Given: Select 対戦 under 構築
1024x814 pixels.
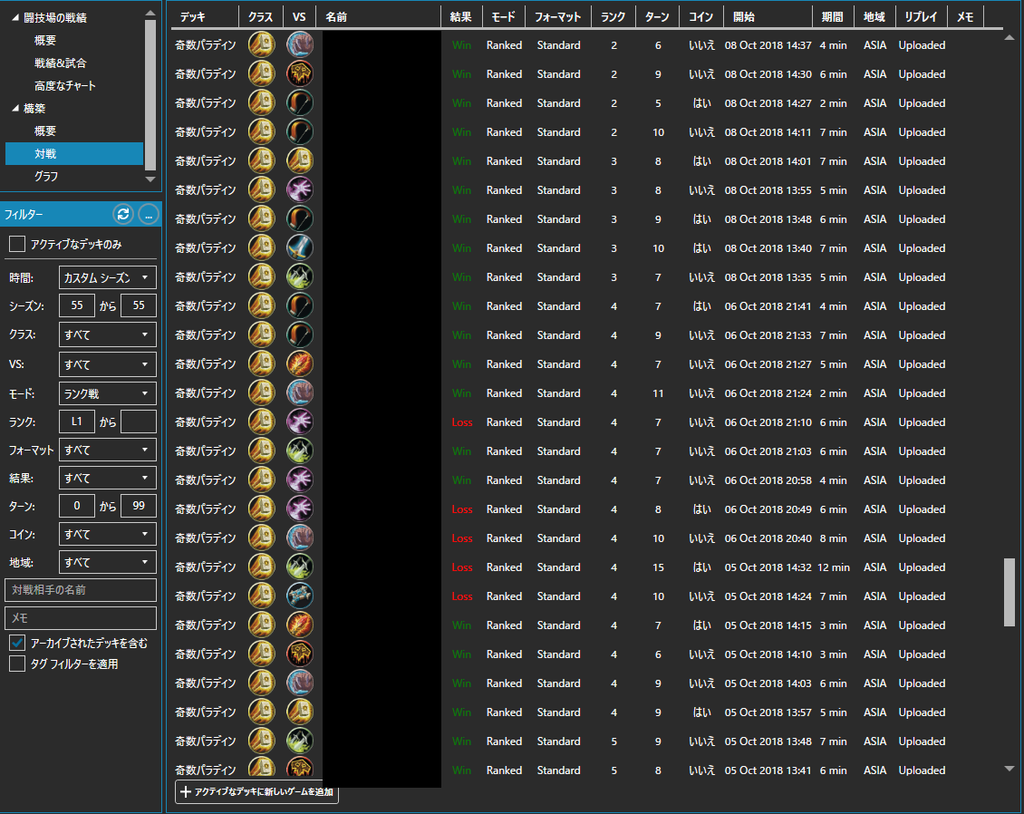Looking at the screenshot, I should pos(74,154).
